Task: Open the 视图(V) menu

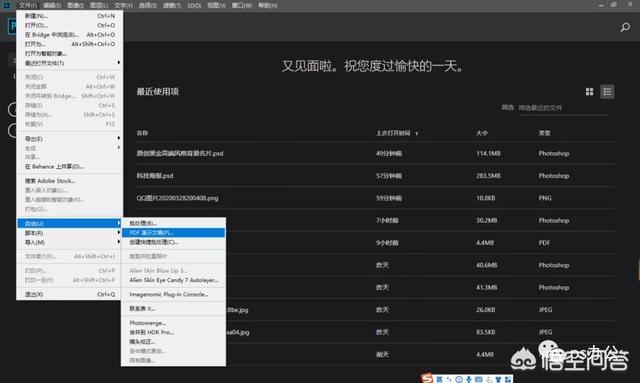Action: [216, 5]
